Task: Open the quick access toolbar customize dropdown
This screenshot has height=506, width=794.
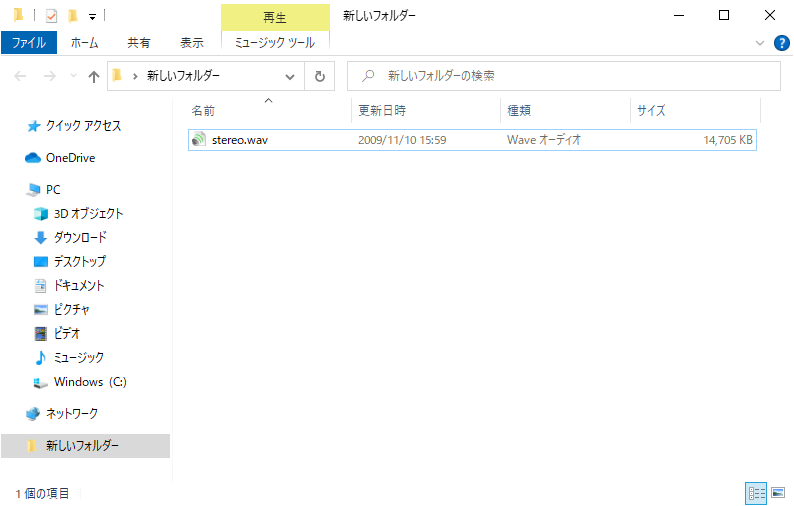Action: [x=92, y=17]
